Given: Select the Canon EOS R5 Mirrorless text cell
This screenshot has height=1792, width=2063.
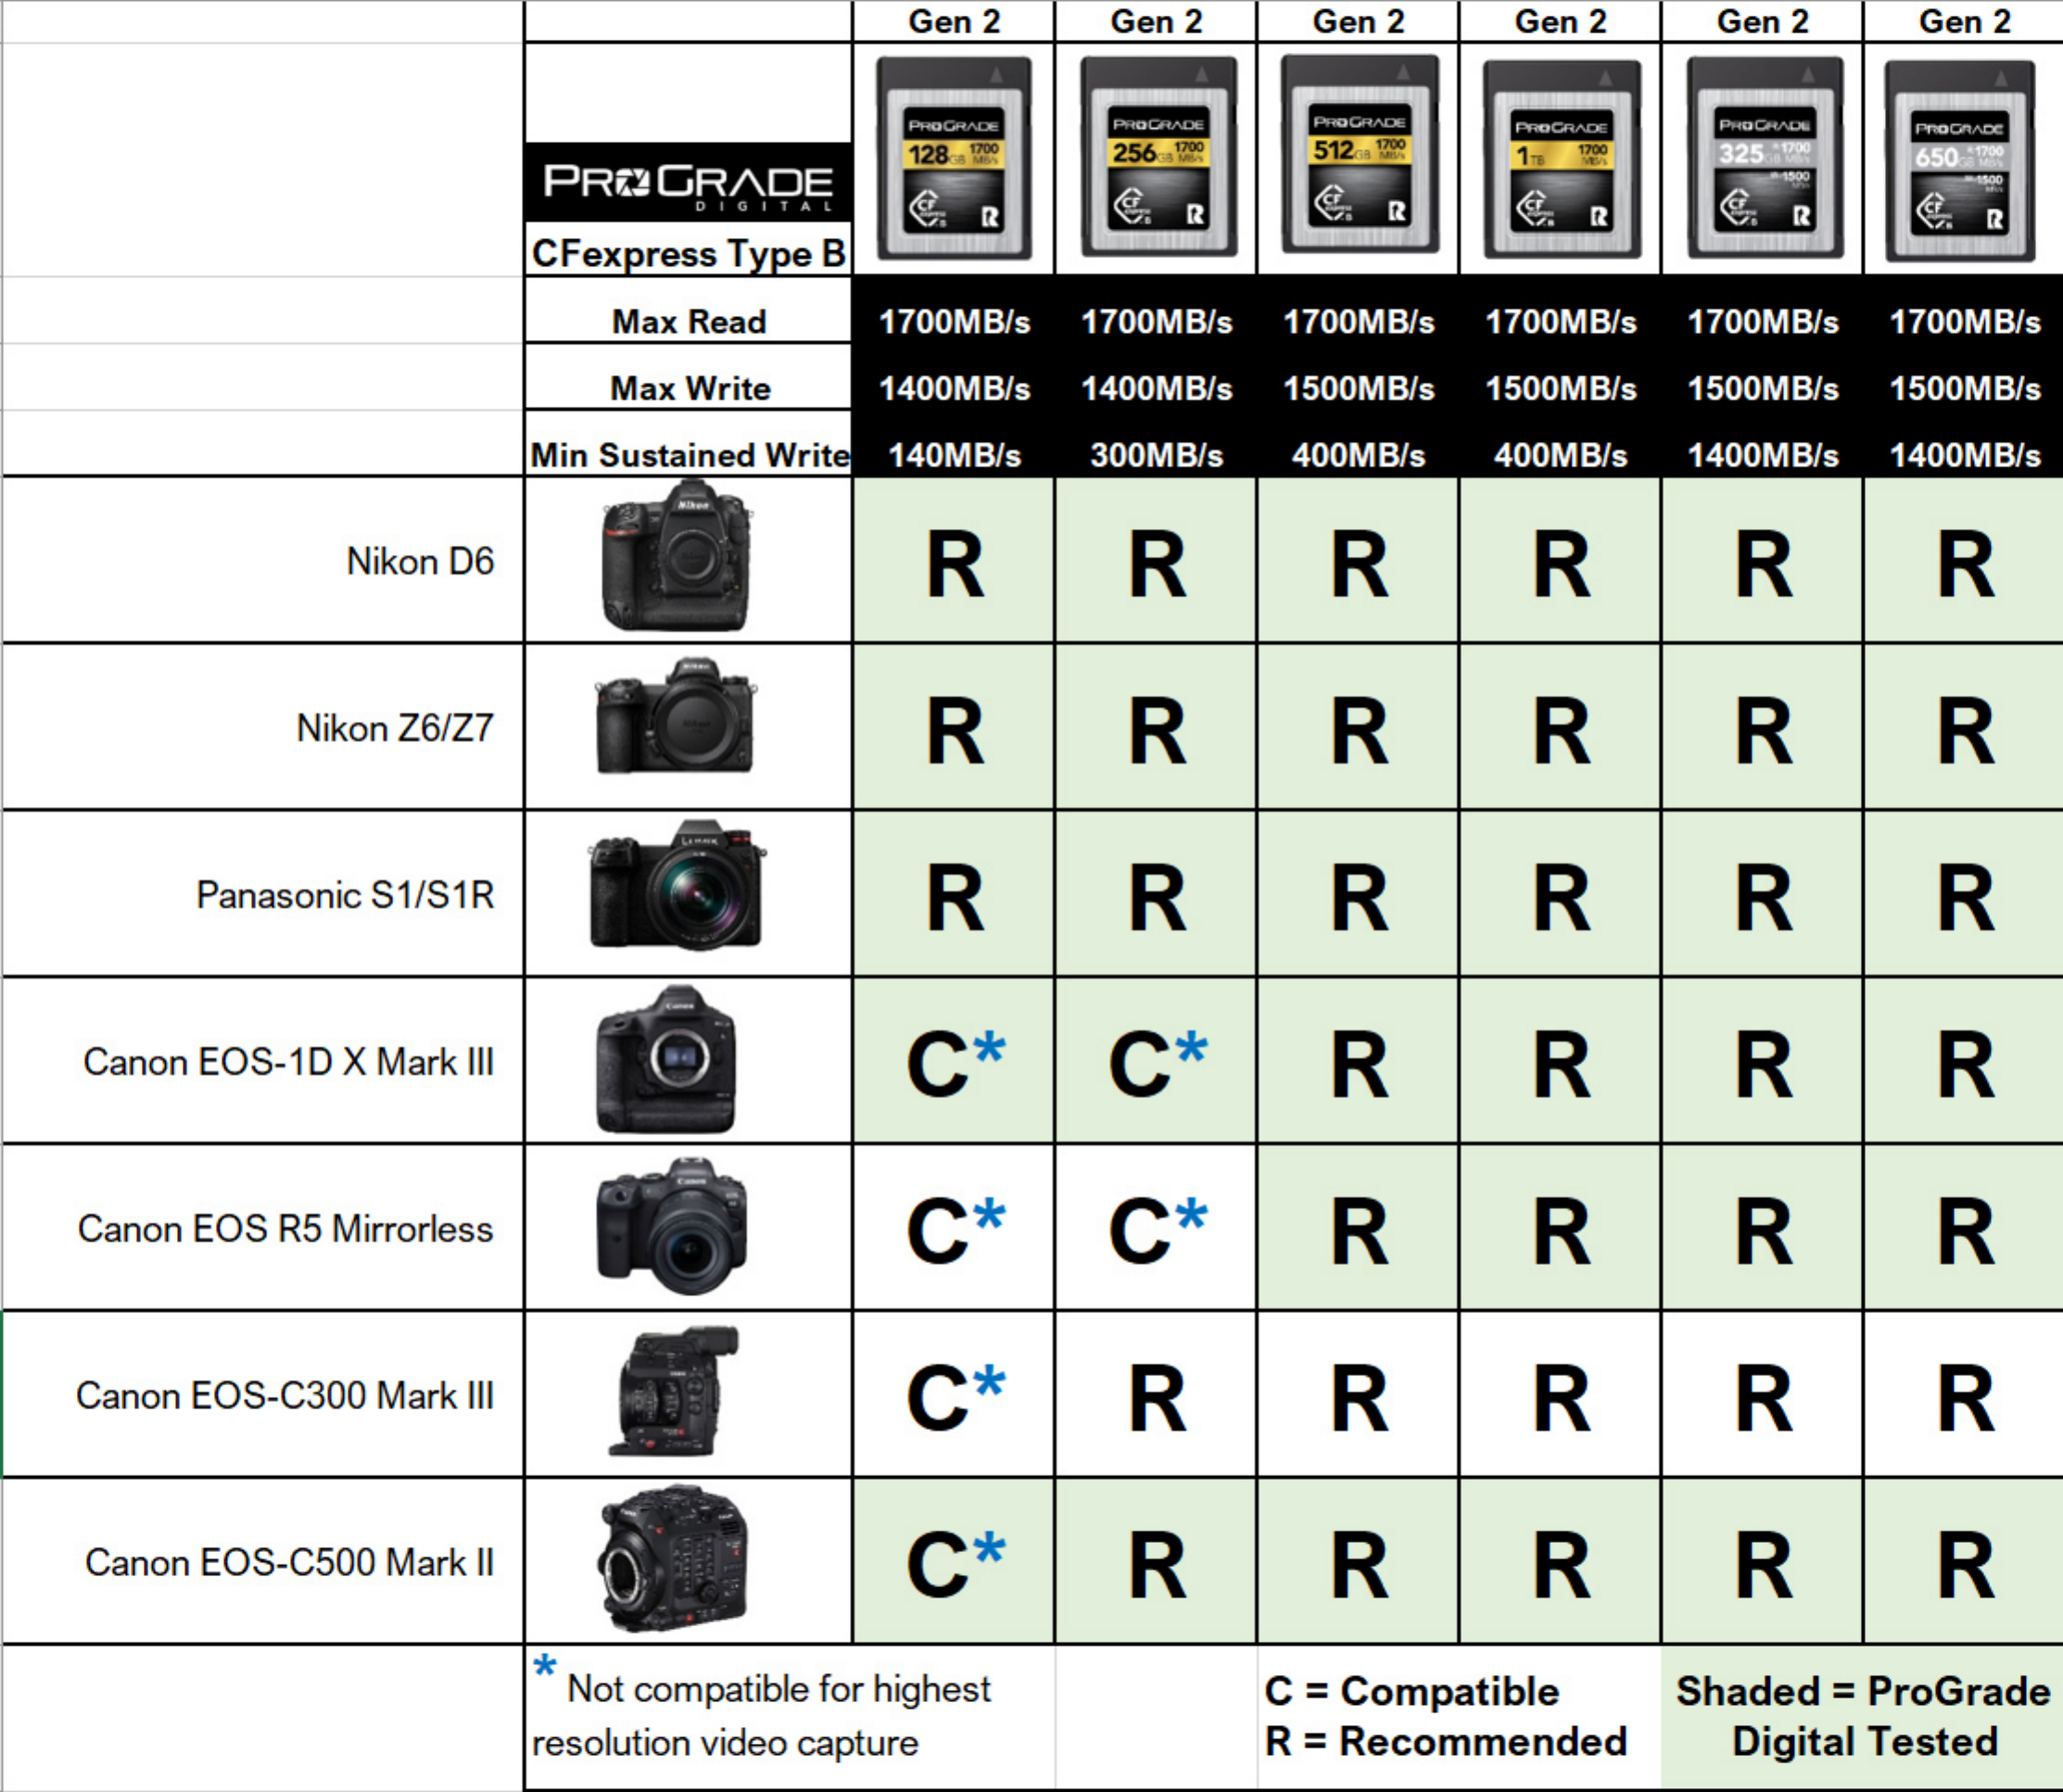Looking at the screenshot, I should (x=285, y=1228).
